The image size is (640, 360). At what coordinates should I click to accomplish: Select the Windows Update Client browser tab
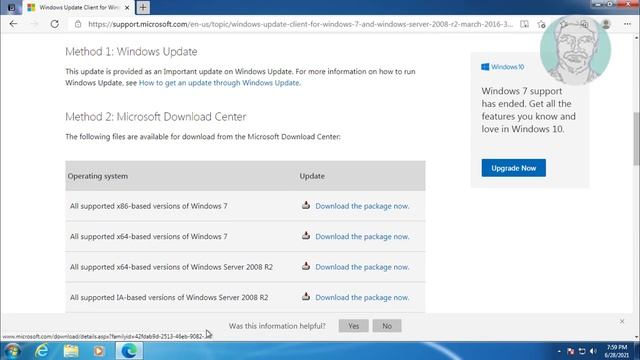click(78, 7)
